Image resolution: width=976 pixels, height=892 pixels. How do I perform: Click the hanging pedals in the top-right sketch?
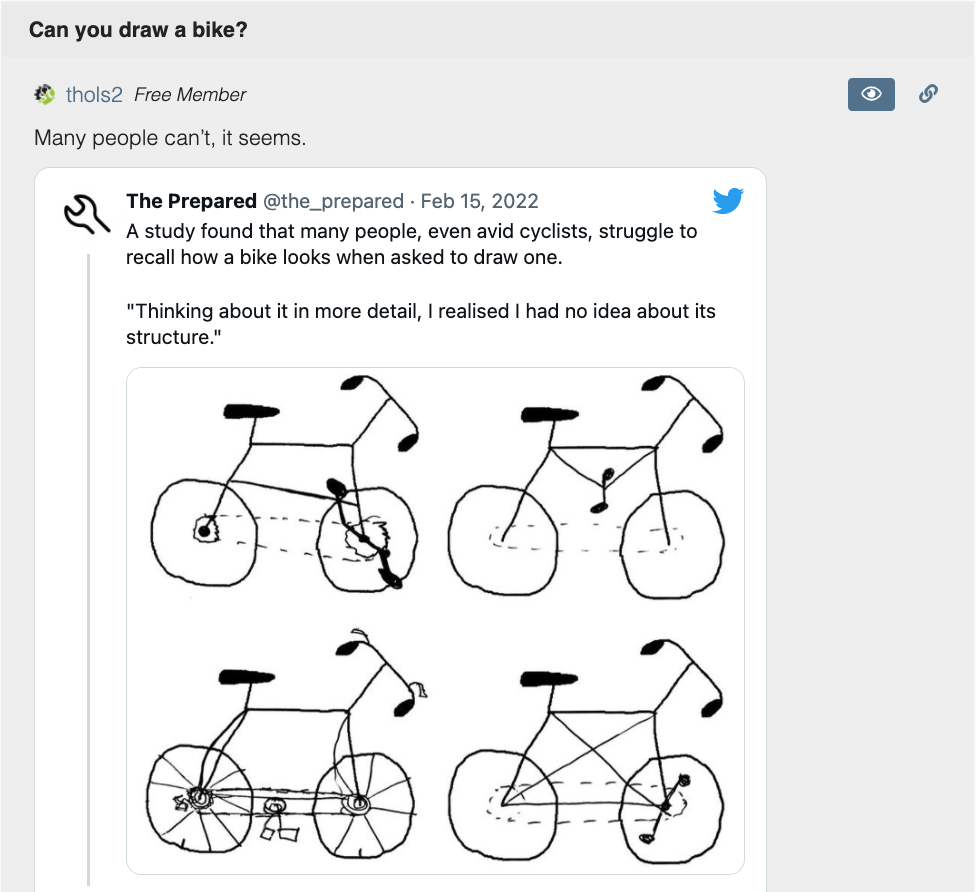(603, 482)
